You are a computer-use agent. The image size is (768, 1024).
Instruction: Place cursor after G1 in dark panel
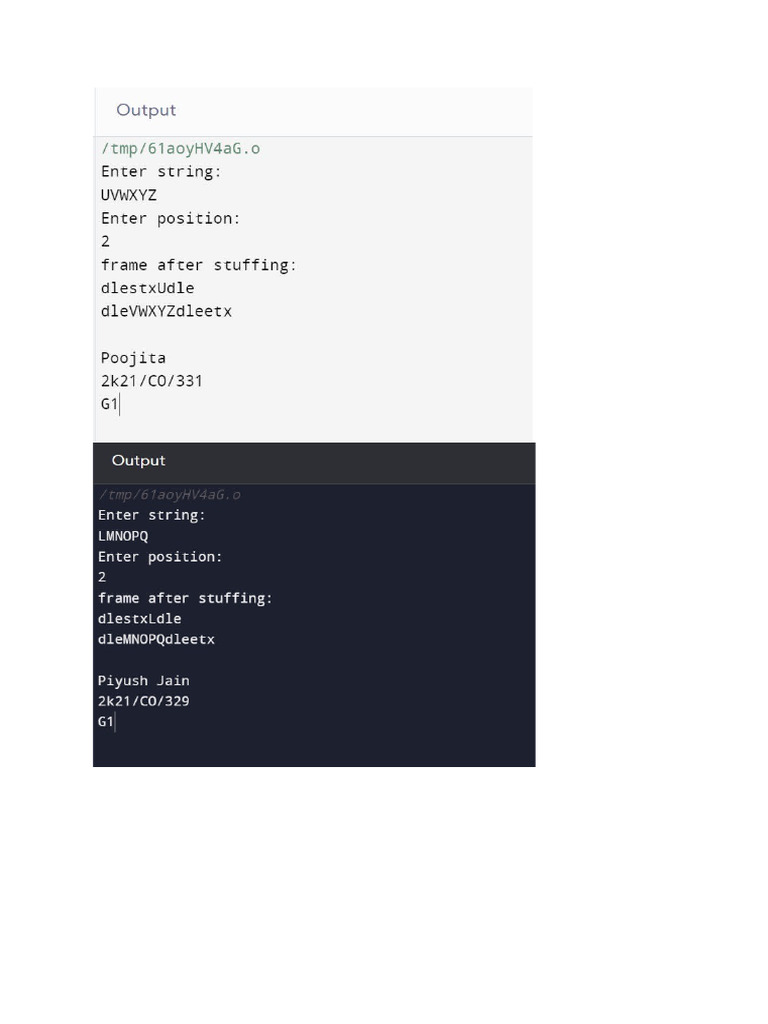click(x=115, y=722)
